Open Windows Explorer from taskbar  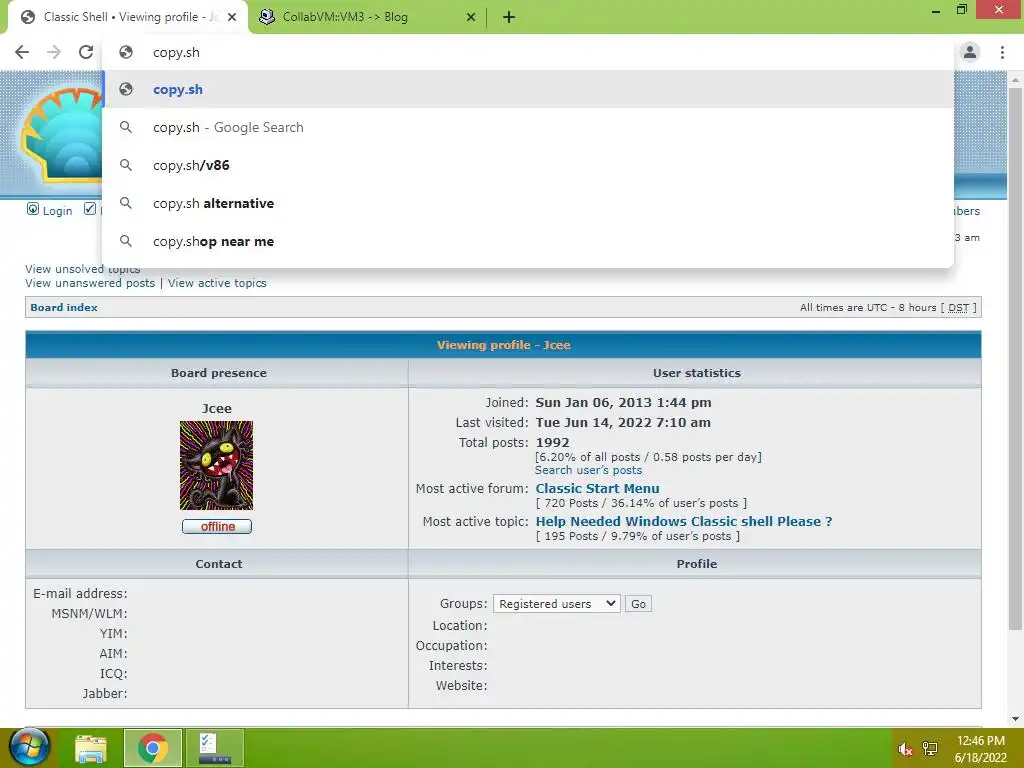tap(91, 748)
